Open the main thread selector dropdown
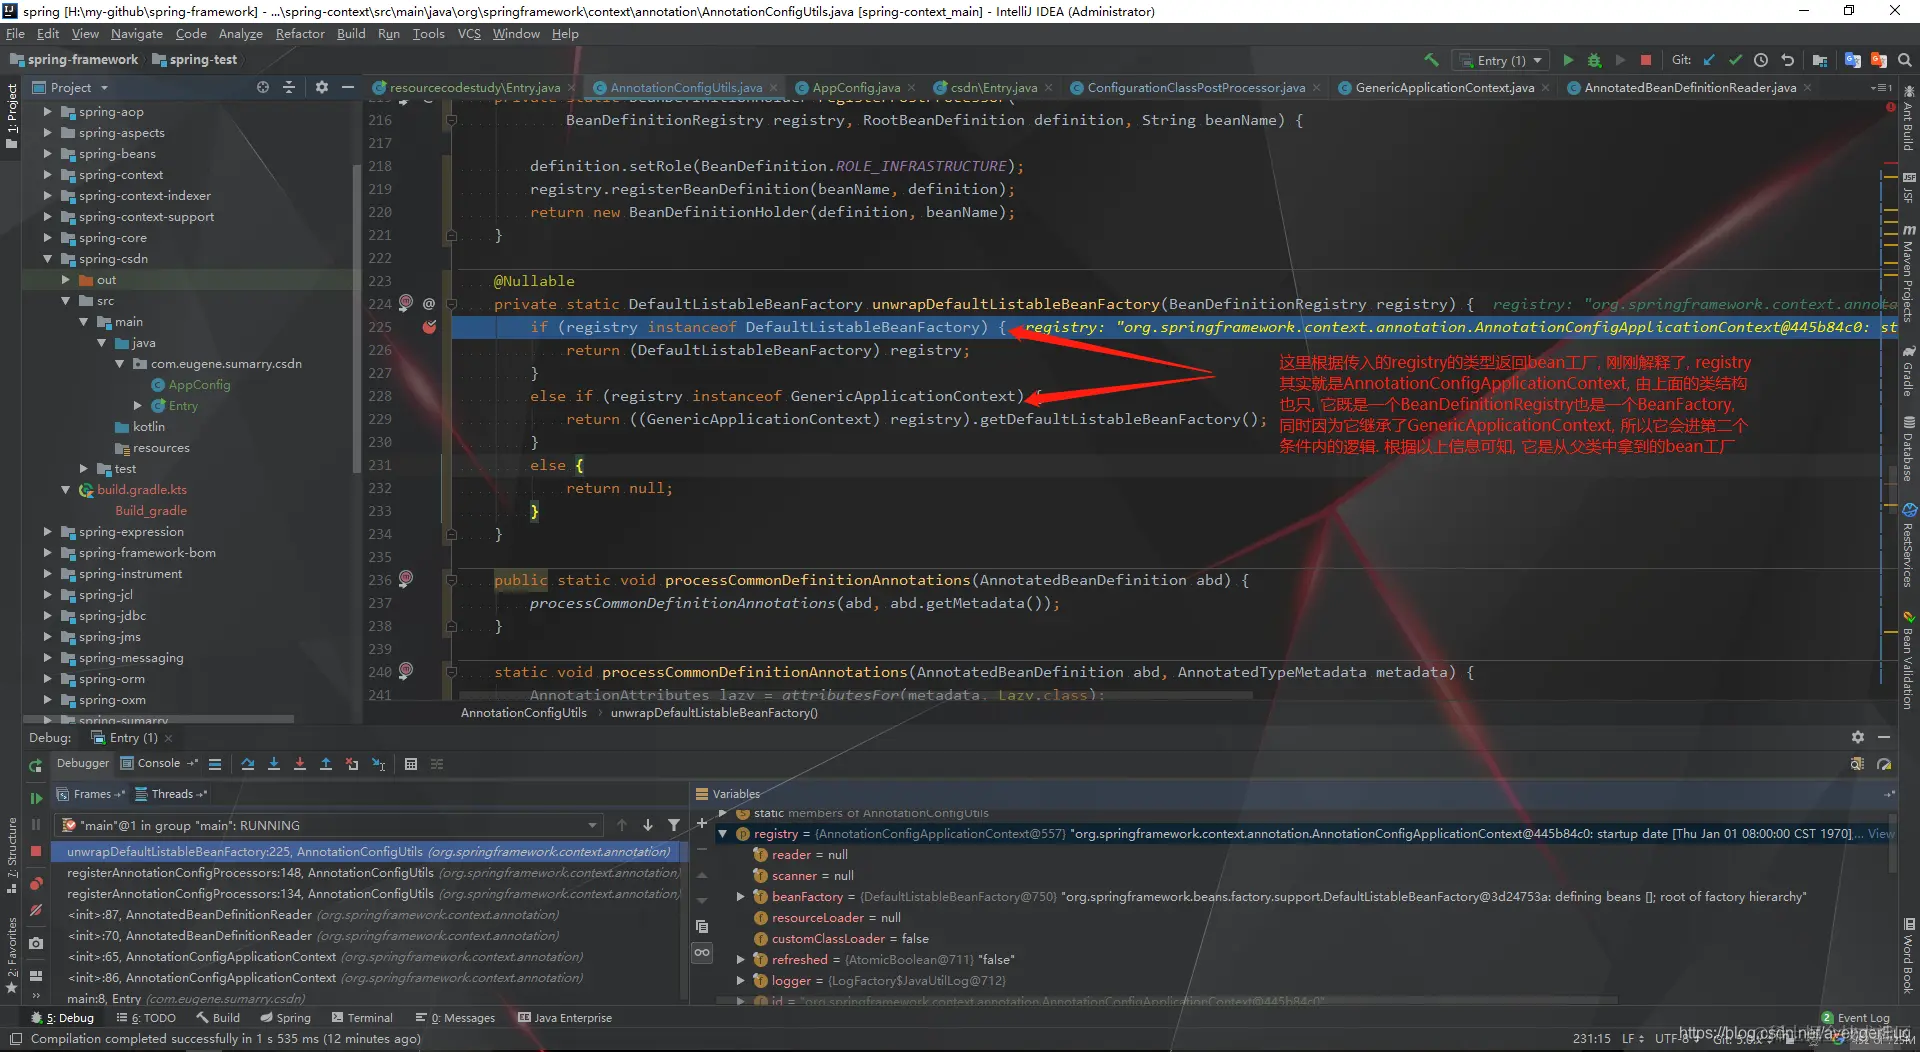Screen dimensions: 1920x1052 [x=331, y=825]
